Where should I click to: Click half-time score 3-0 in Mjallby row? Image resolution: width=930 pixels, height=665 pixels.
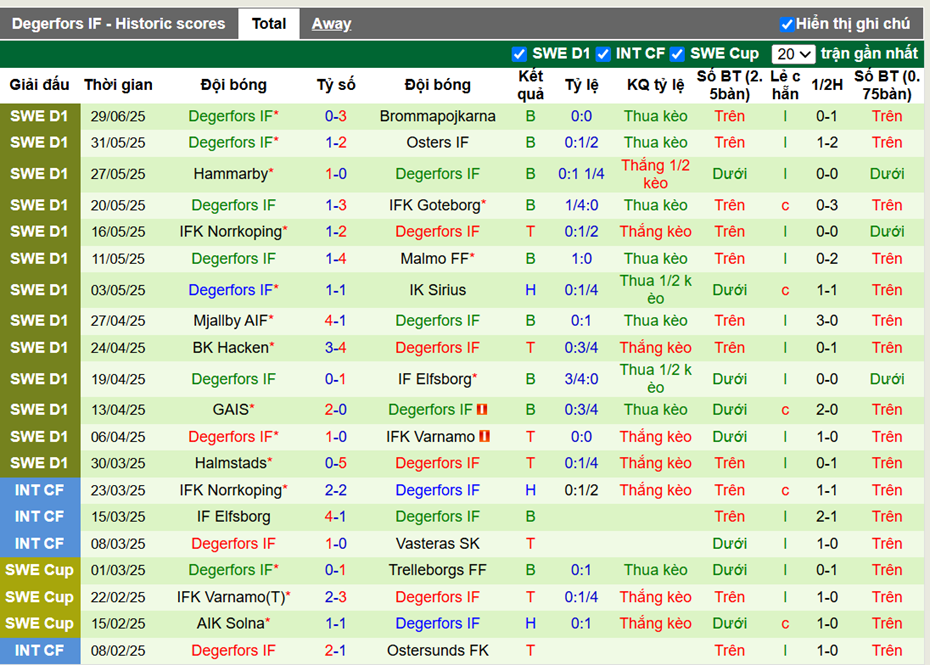coord(827,320)
